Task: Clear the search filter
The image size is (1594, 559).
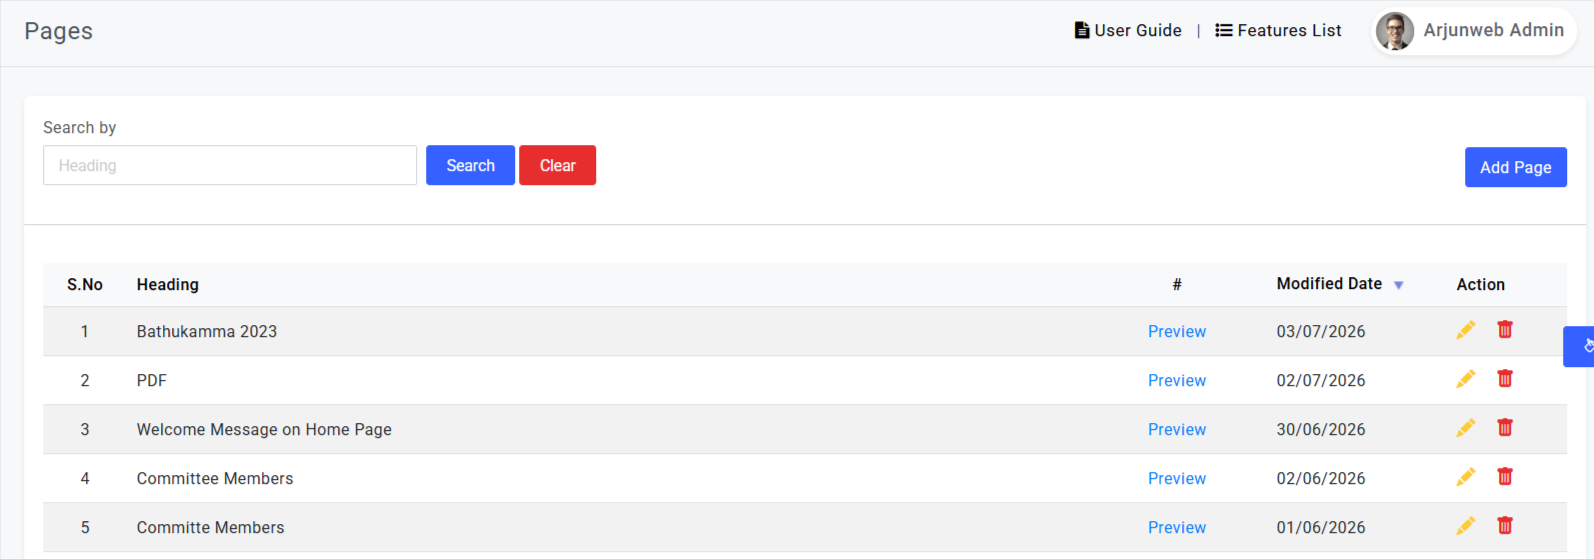Action: [x=557, y=165]
